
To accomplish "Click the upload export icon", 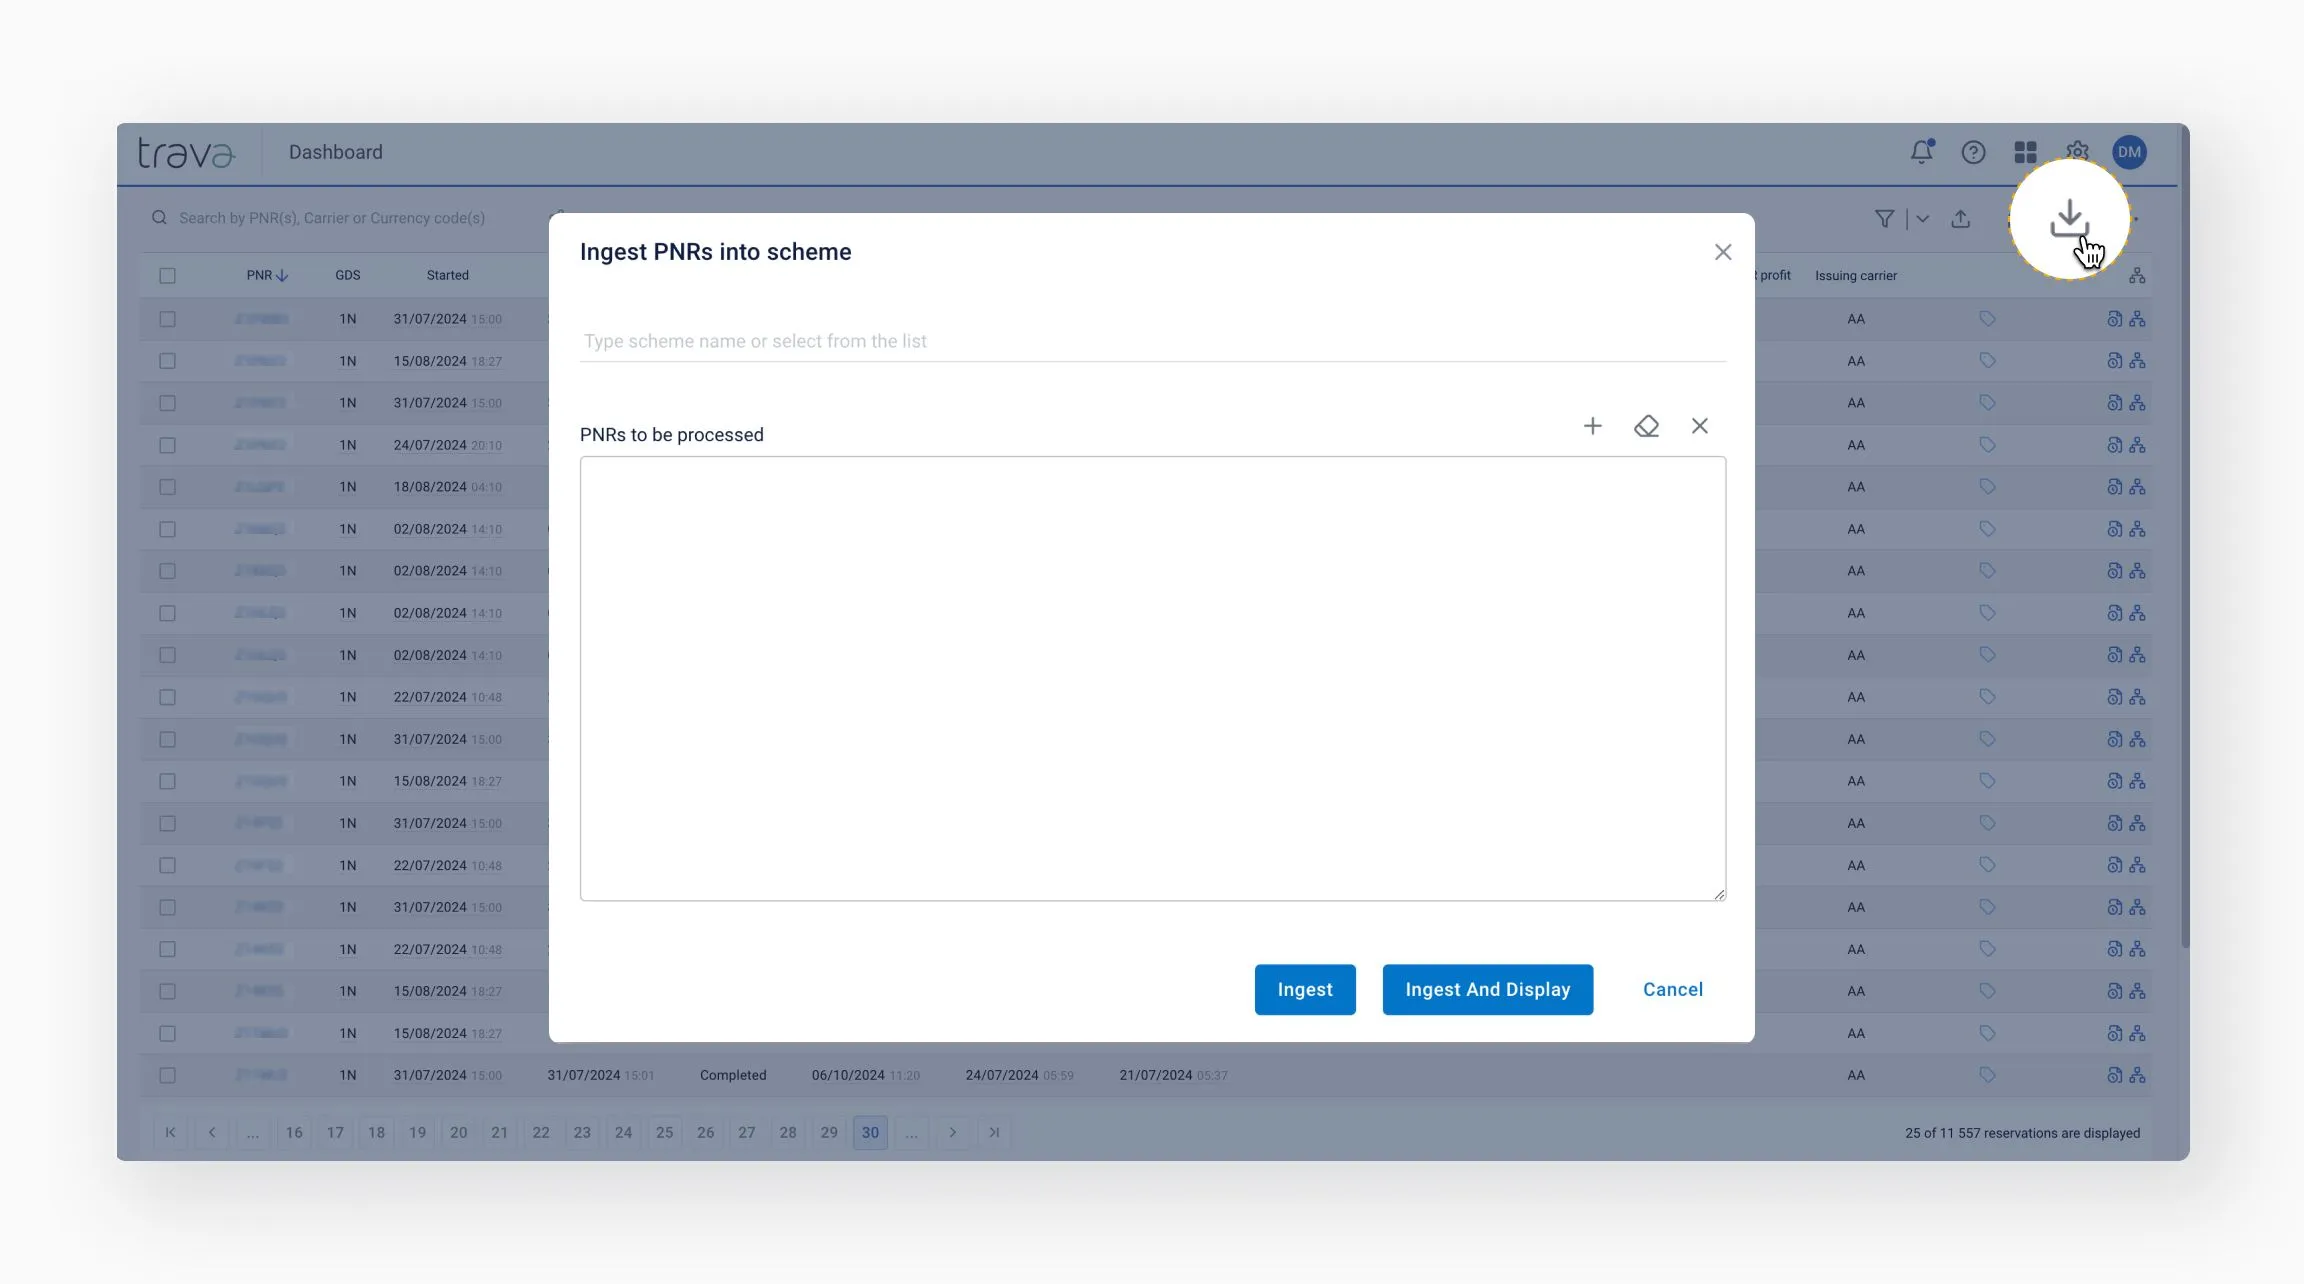I will 1960,219.
